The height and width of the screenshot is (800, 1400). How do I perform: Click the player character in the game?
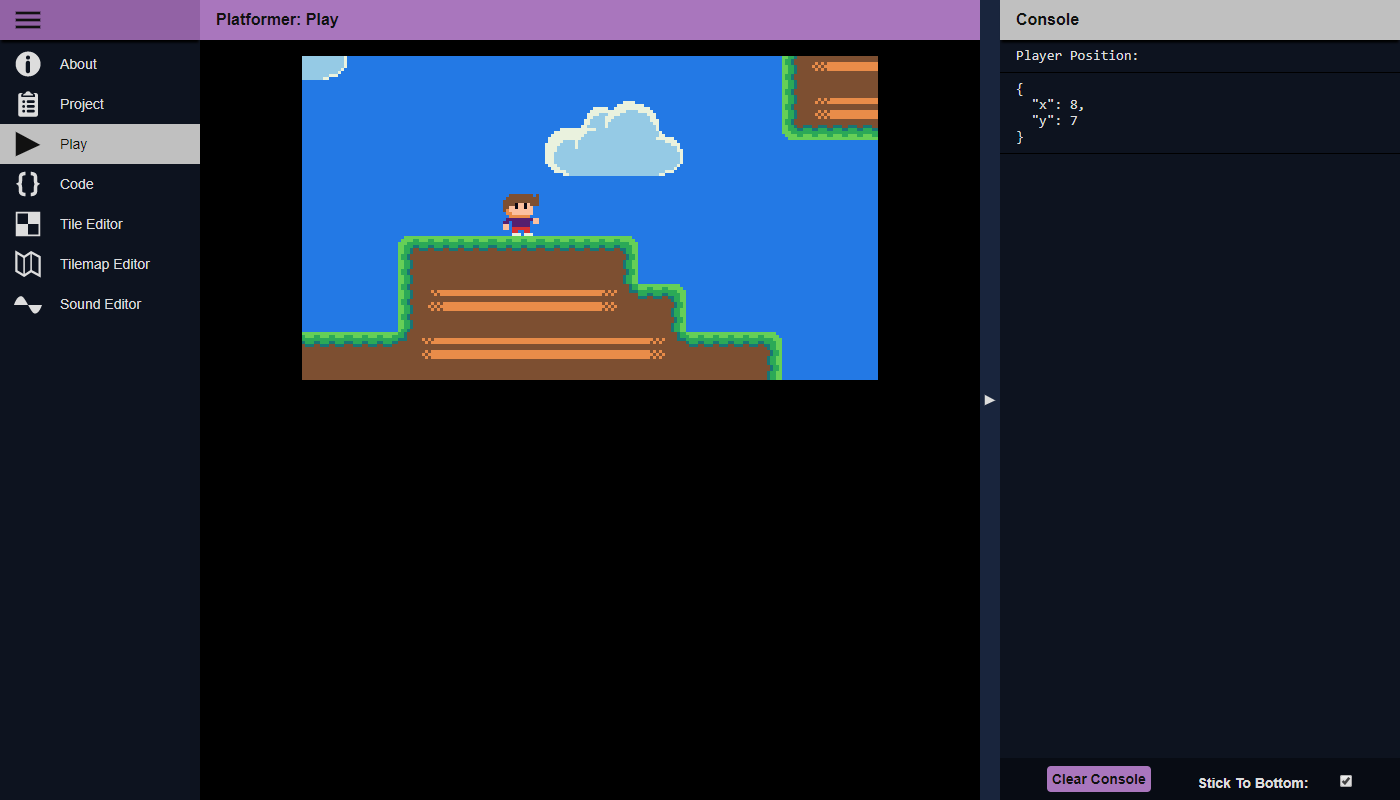pos(520,215)
